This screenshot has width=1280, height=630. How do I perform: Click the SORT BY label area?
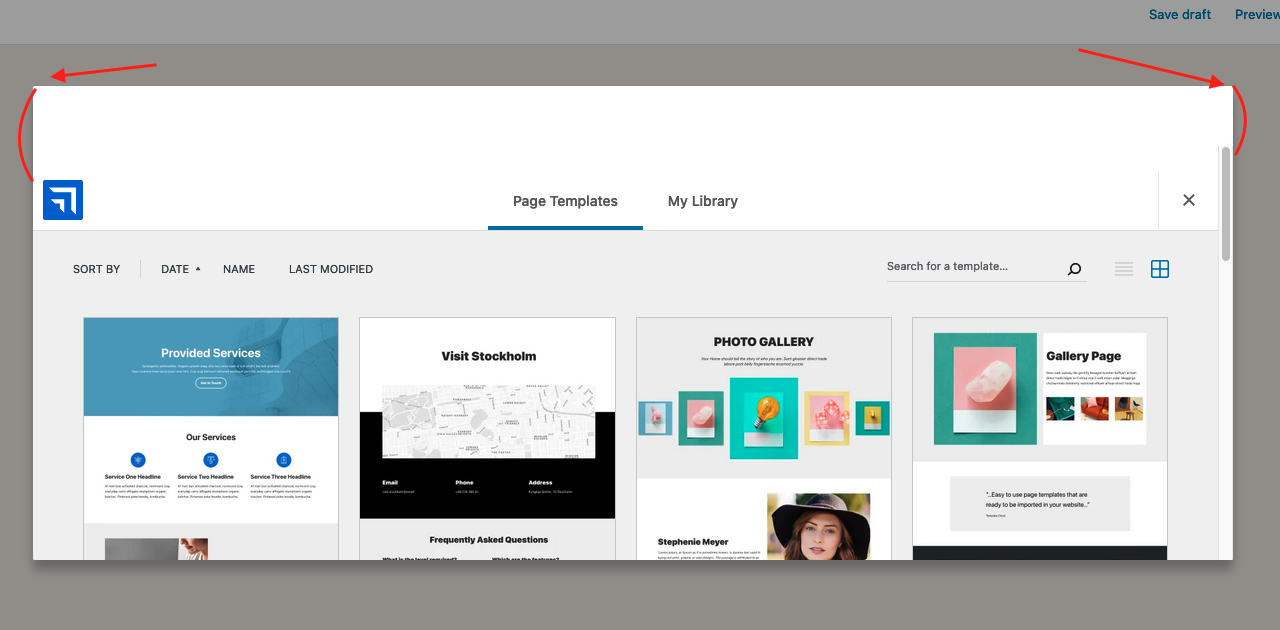96,268
